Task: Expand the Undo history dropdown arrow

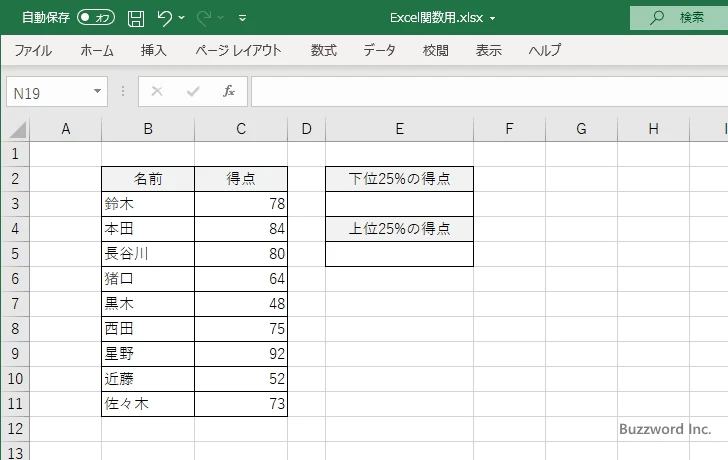Action: pos(182,18)
